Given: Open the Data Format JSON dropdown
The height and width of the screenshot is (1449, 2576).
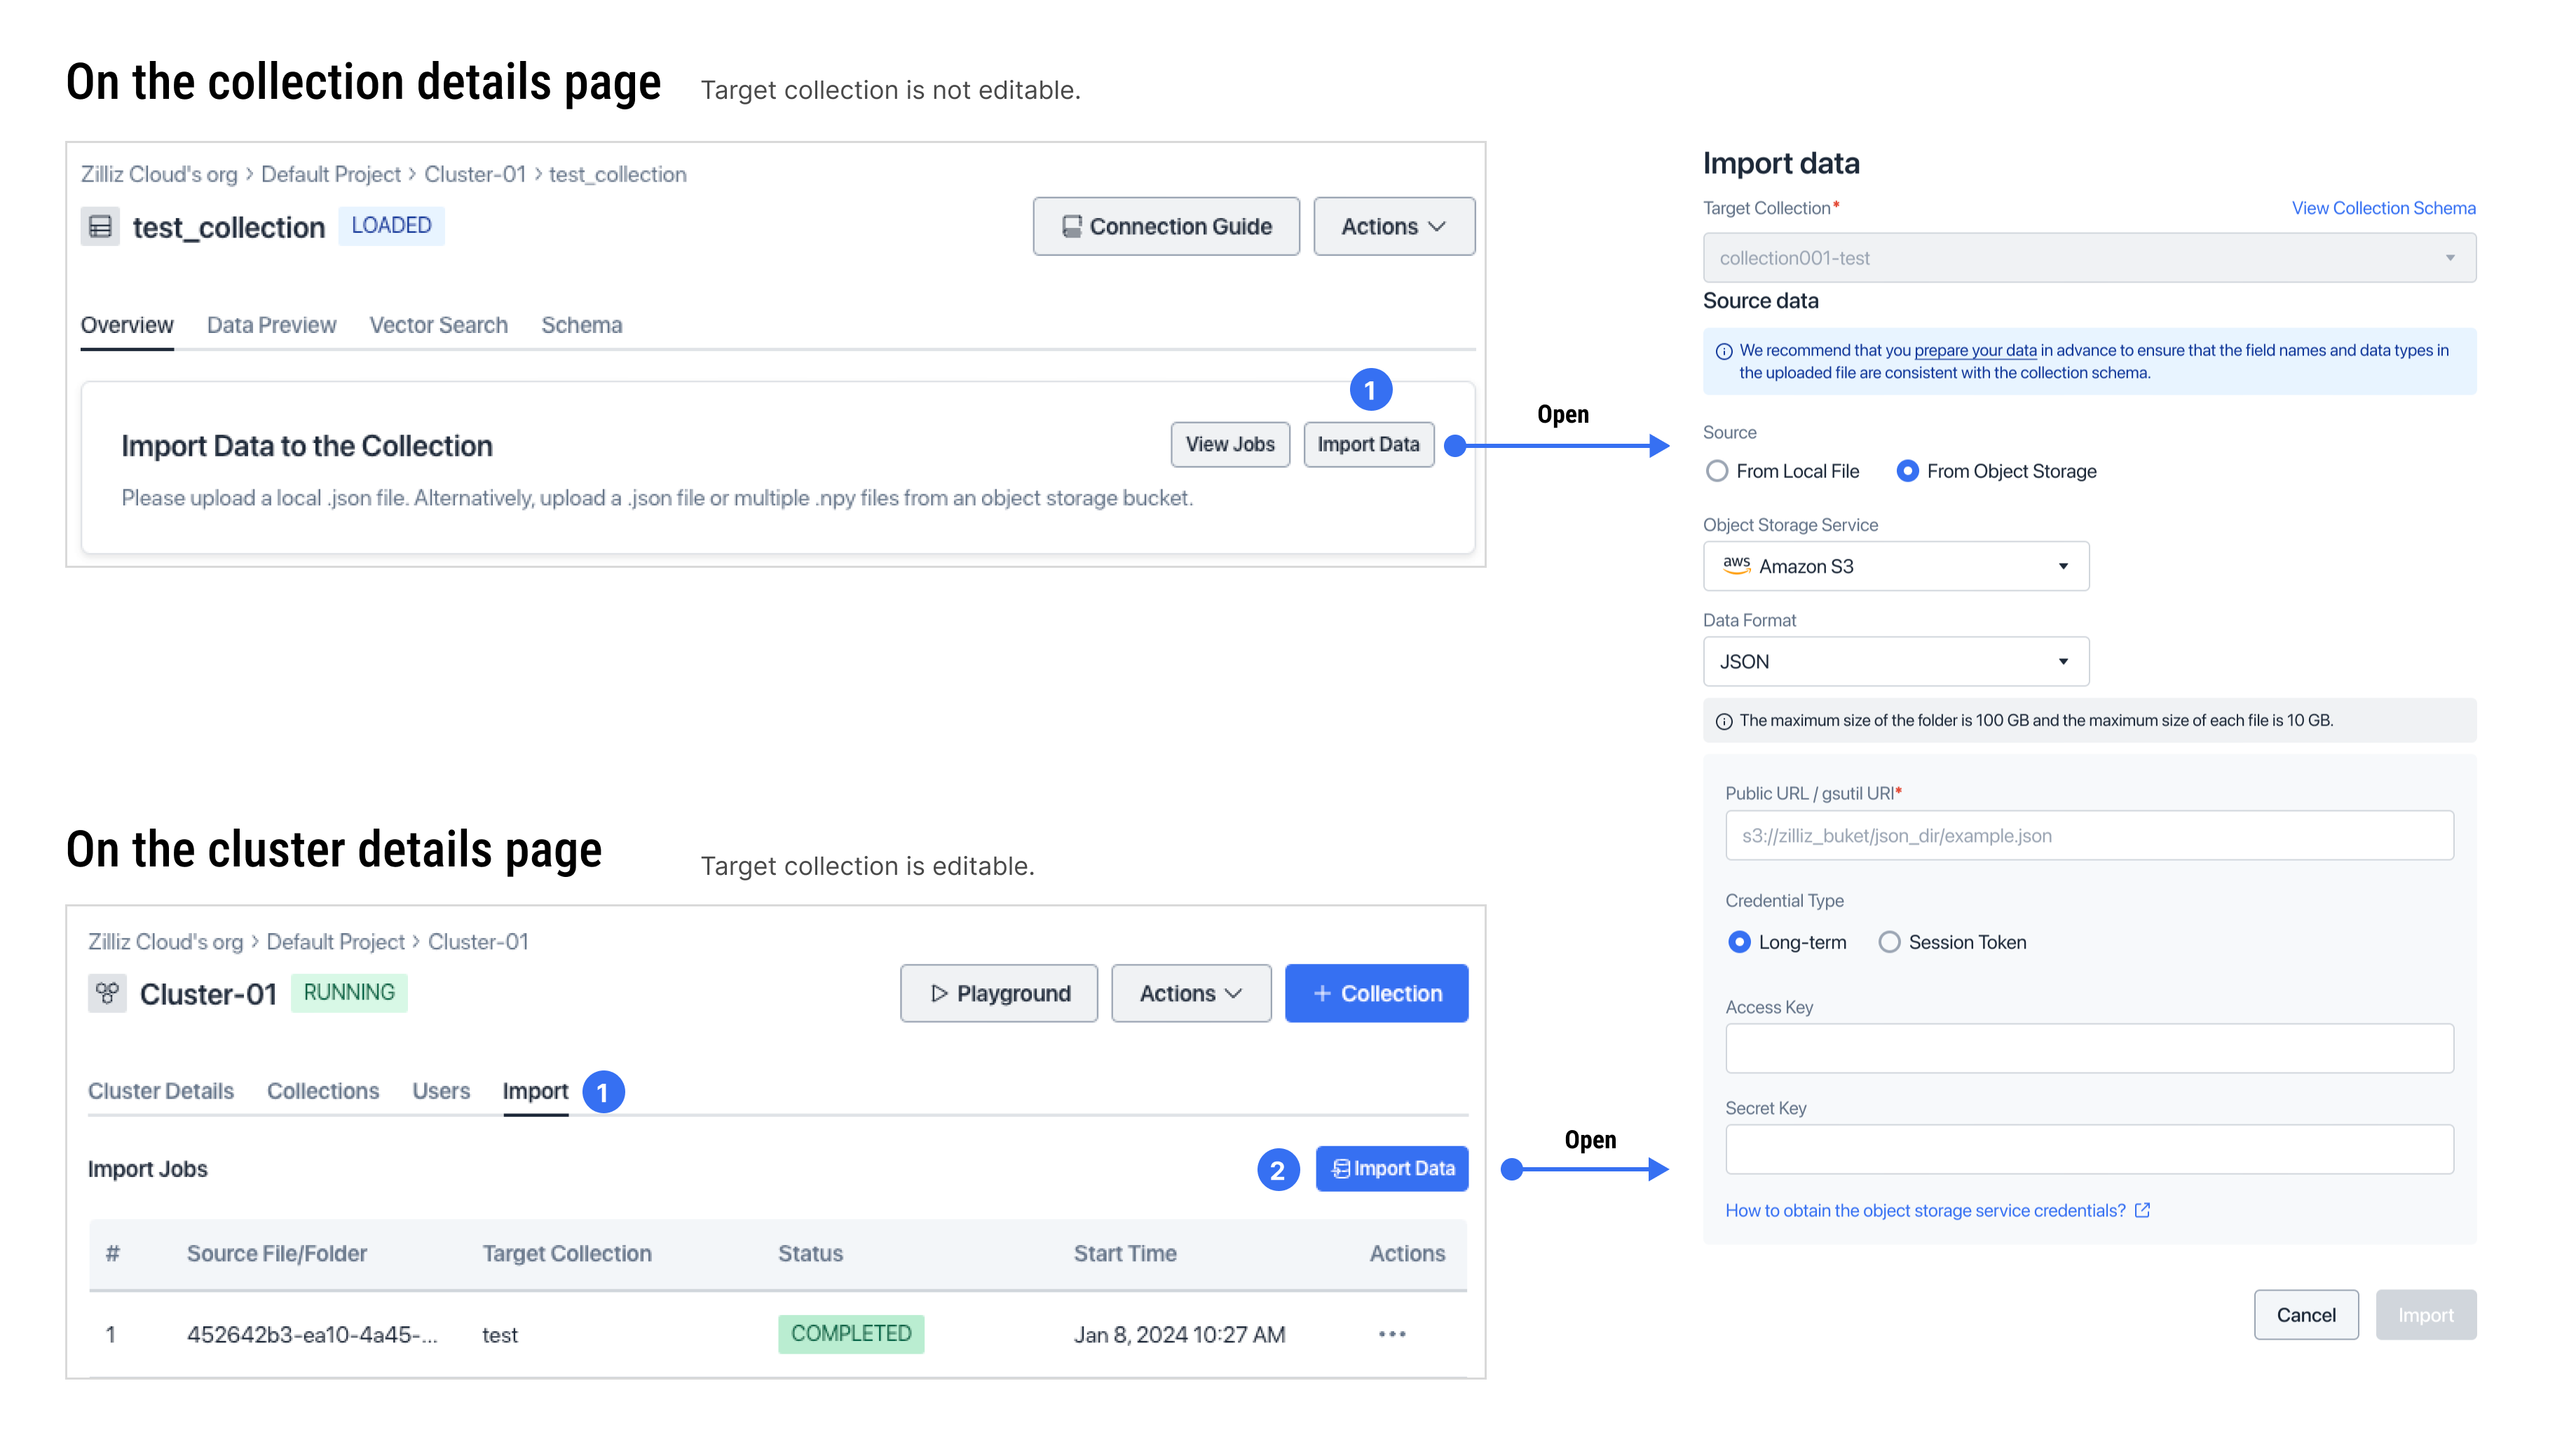Looking at the screenshot, I should pyautogui.click(x=1896, y=661).
